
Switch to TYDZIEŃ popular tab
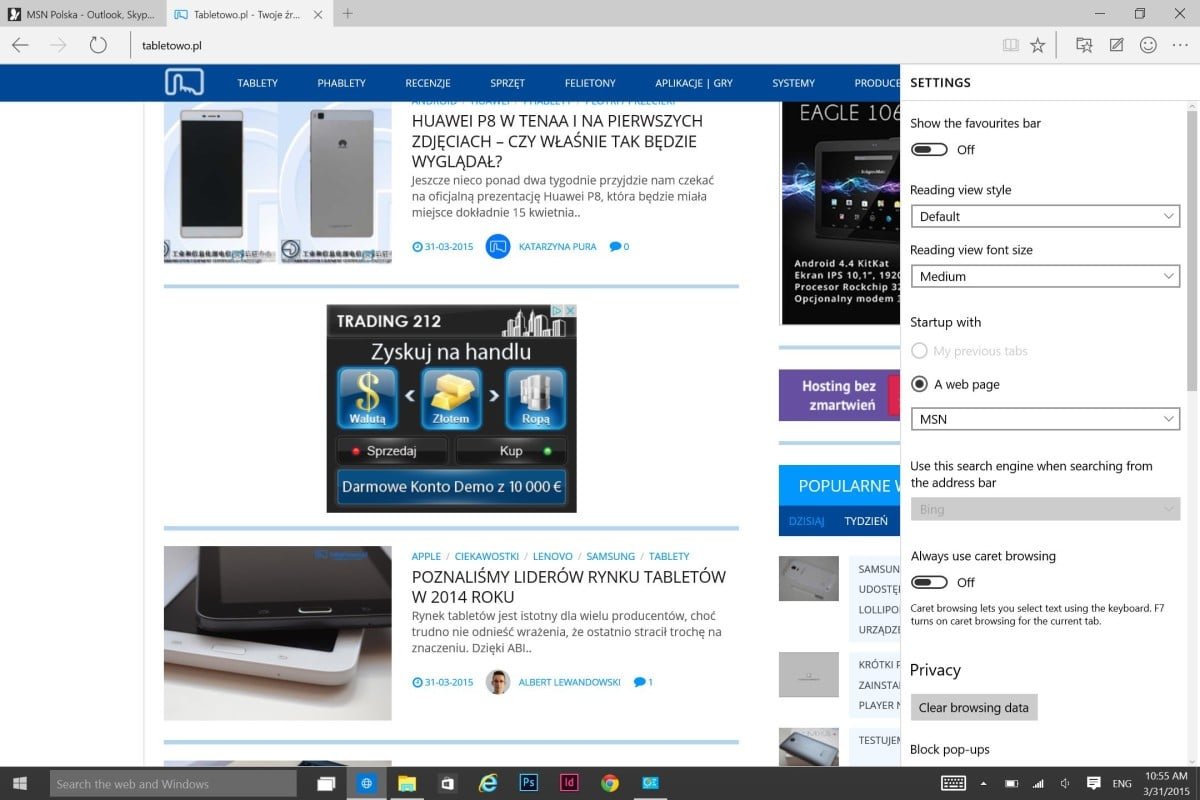pyautogui.click(x=866, y=521)
